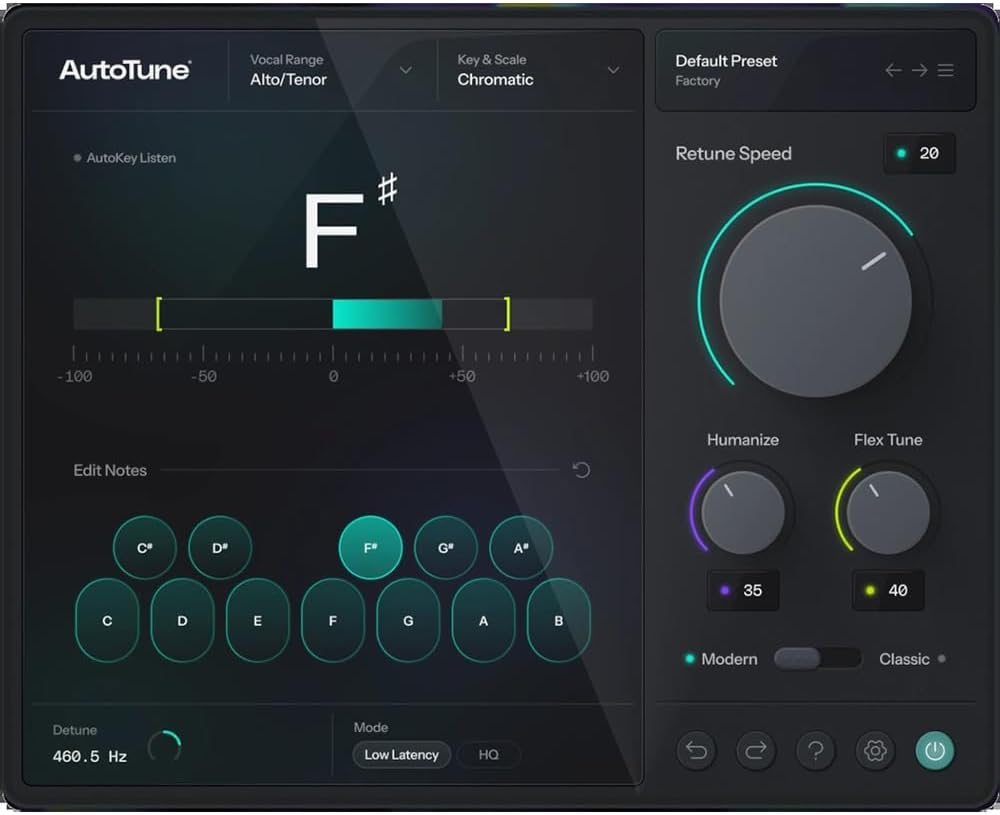Screen dimensions: 1000x815
Task: Click the Flex Tune label text
Action: (888, 439)
